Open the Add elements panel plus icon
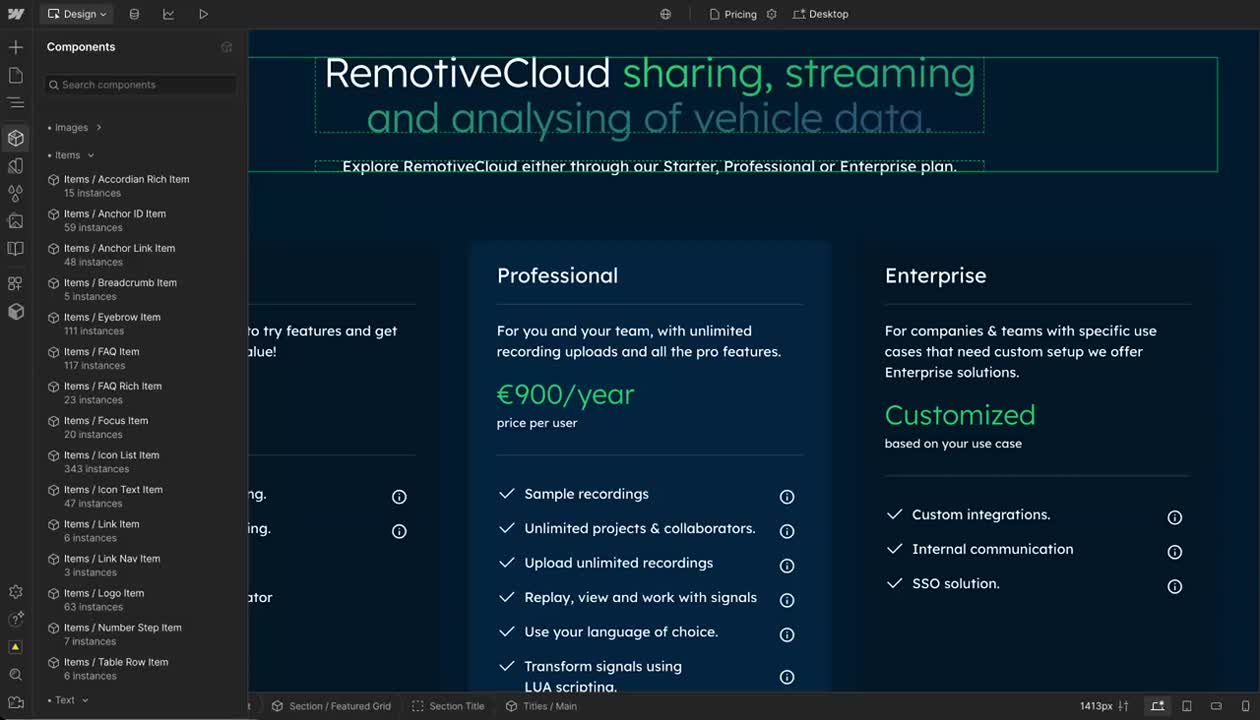1260x720 pixels. coord(15,47)
